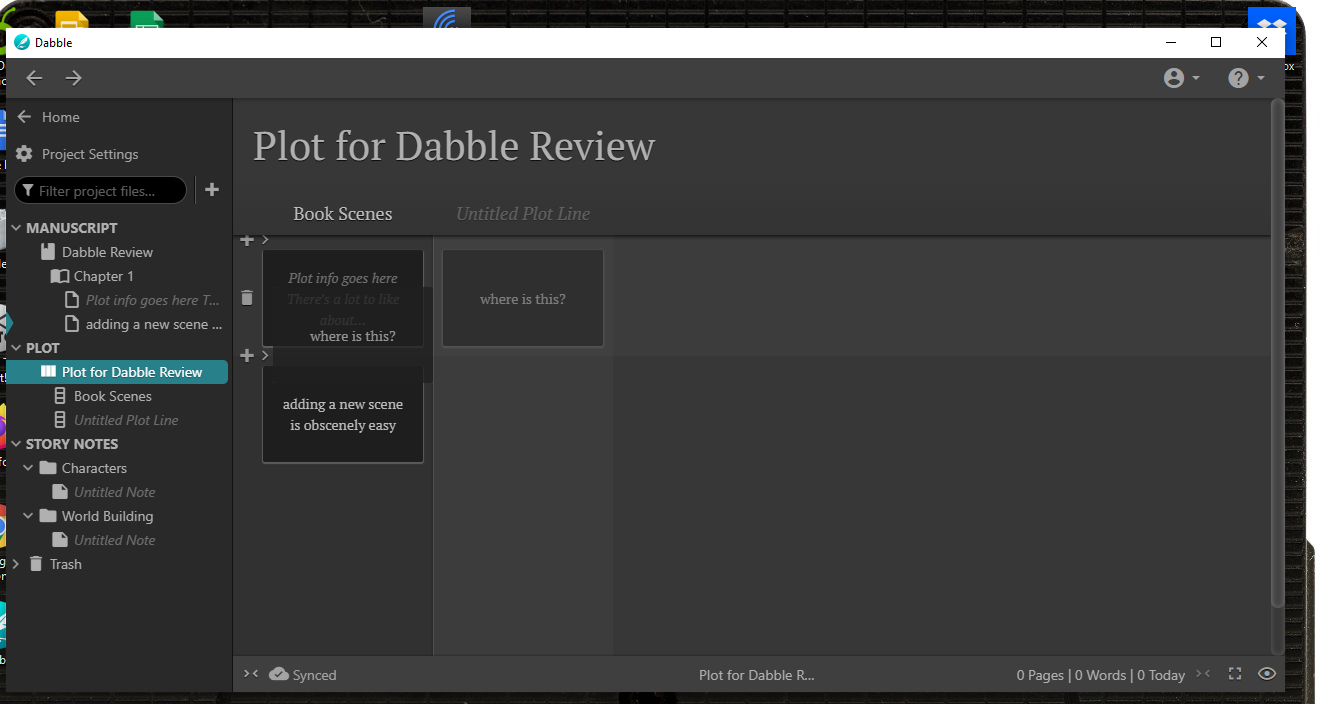1325x704 pixels.
Task: Open the help question mark menu
Action: (x=1245, y=78)
